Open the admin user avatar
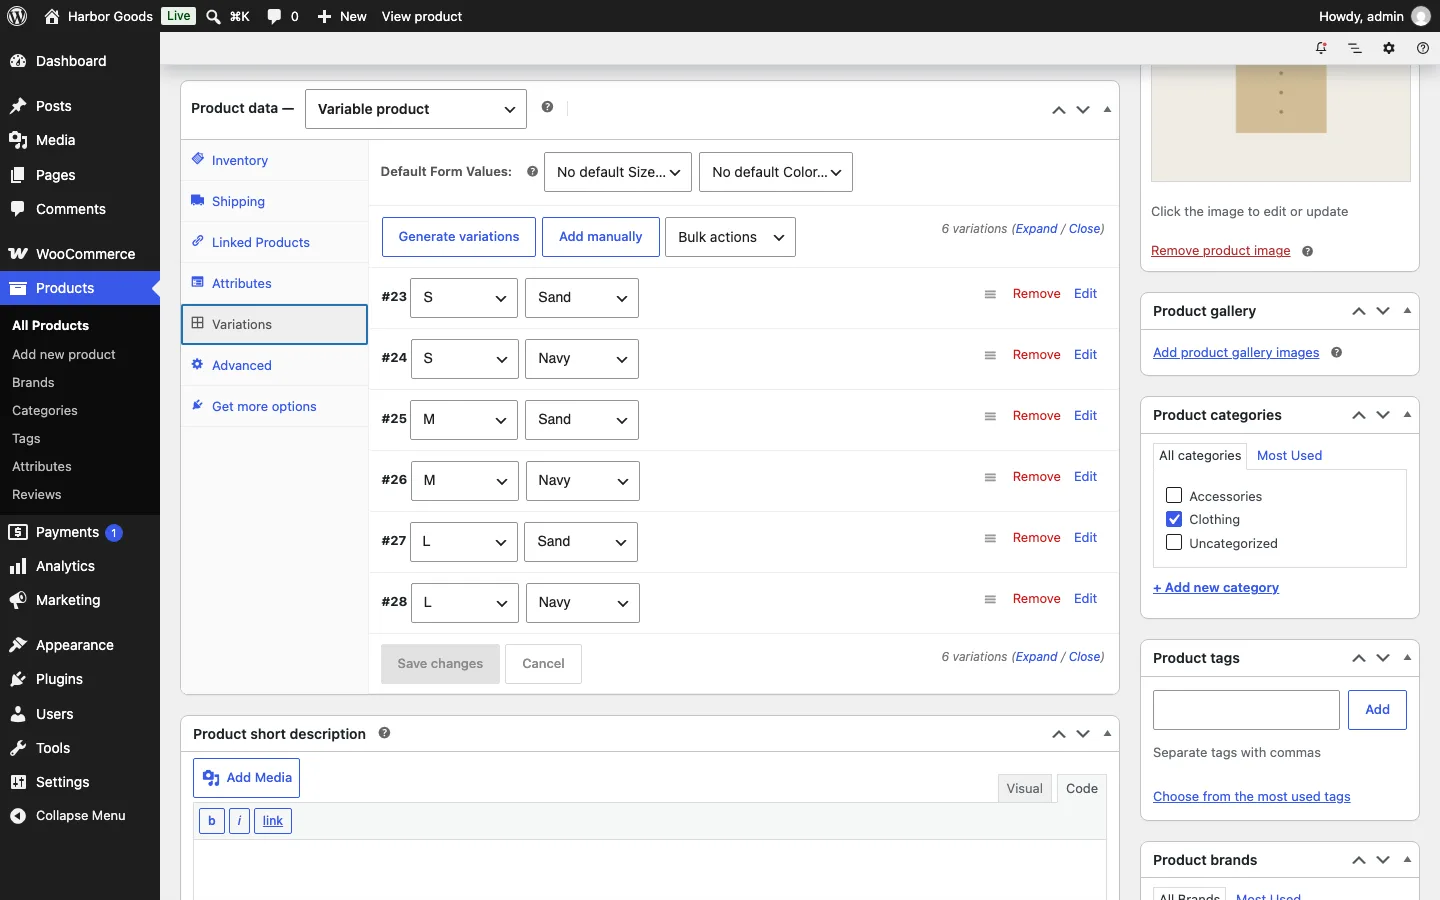 point(1421,16)
